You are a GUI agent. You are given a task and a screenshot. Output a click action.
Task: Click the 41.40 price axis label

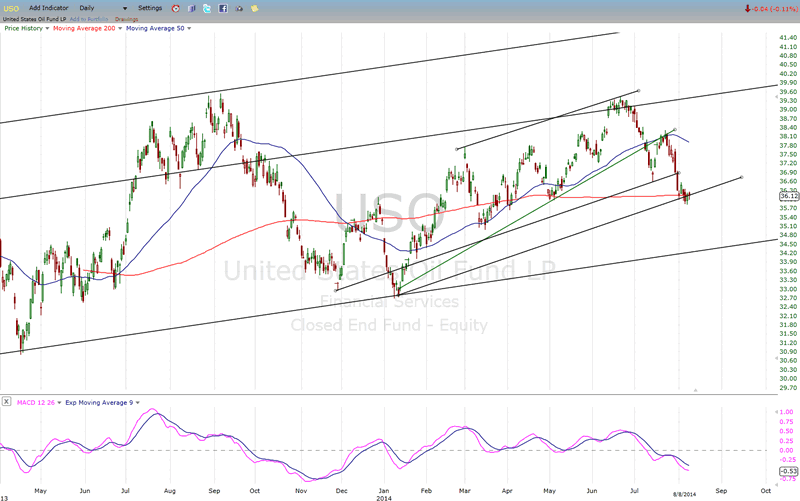pos(788,38)
